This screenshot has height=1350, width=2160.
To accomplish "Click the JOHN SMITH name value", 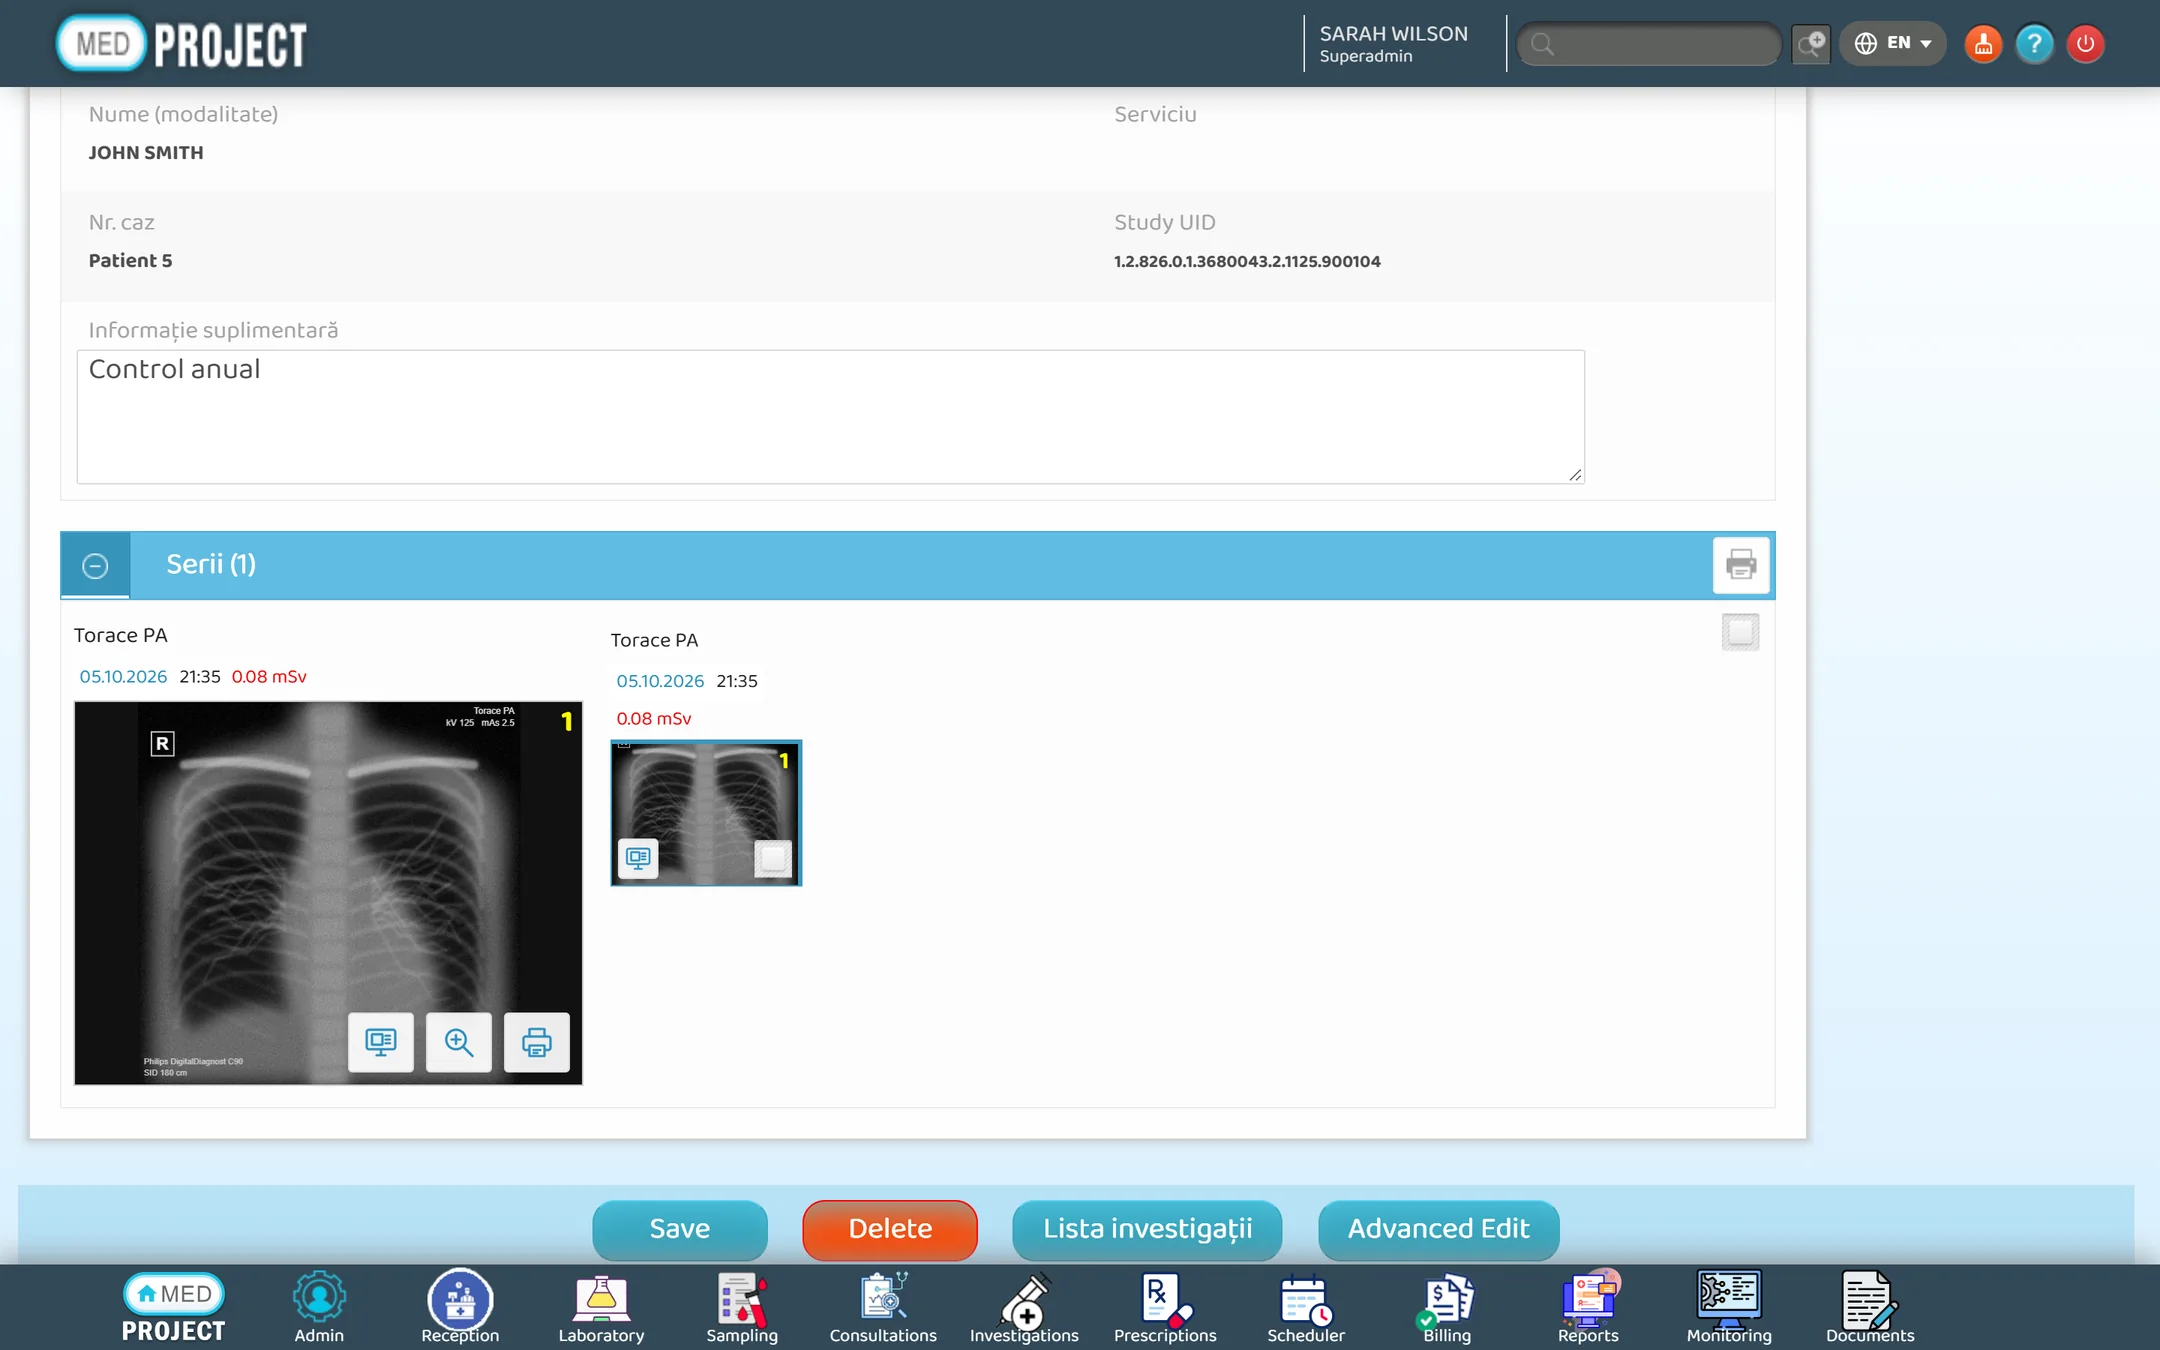I will pos(146,153).
